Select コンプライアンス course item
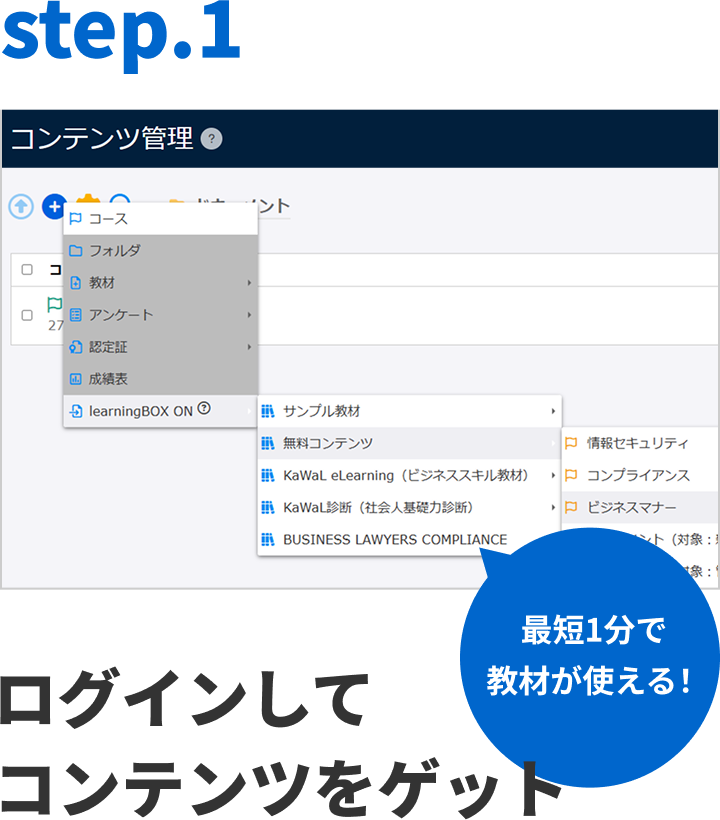720x820 pixels. pos(638,475)
